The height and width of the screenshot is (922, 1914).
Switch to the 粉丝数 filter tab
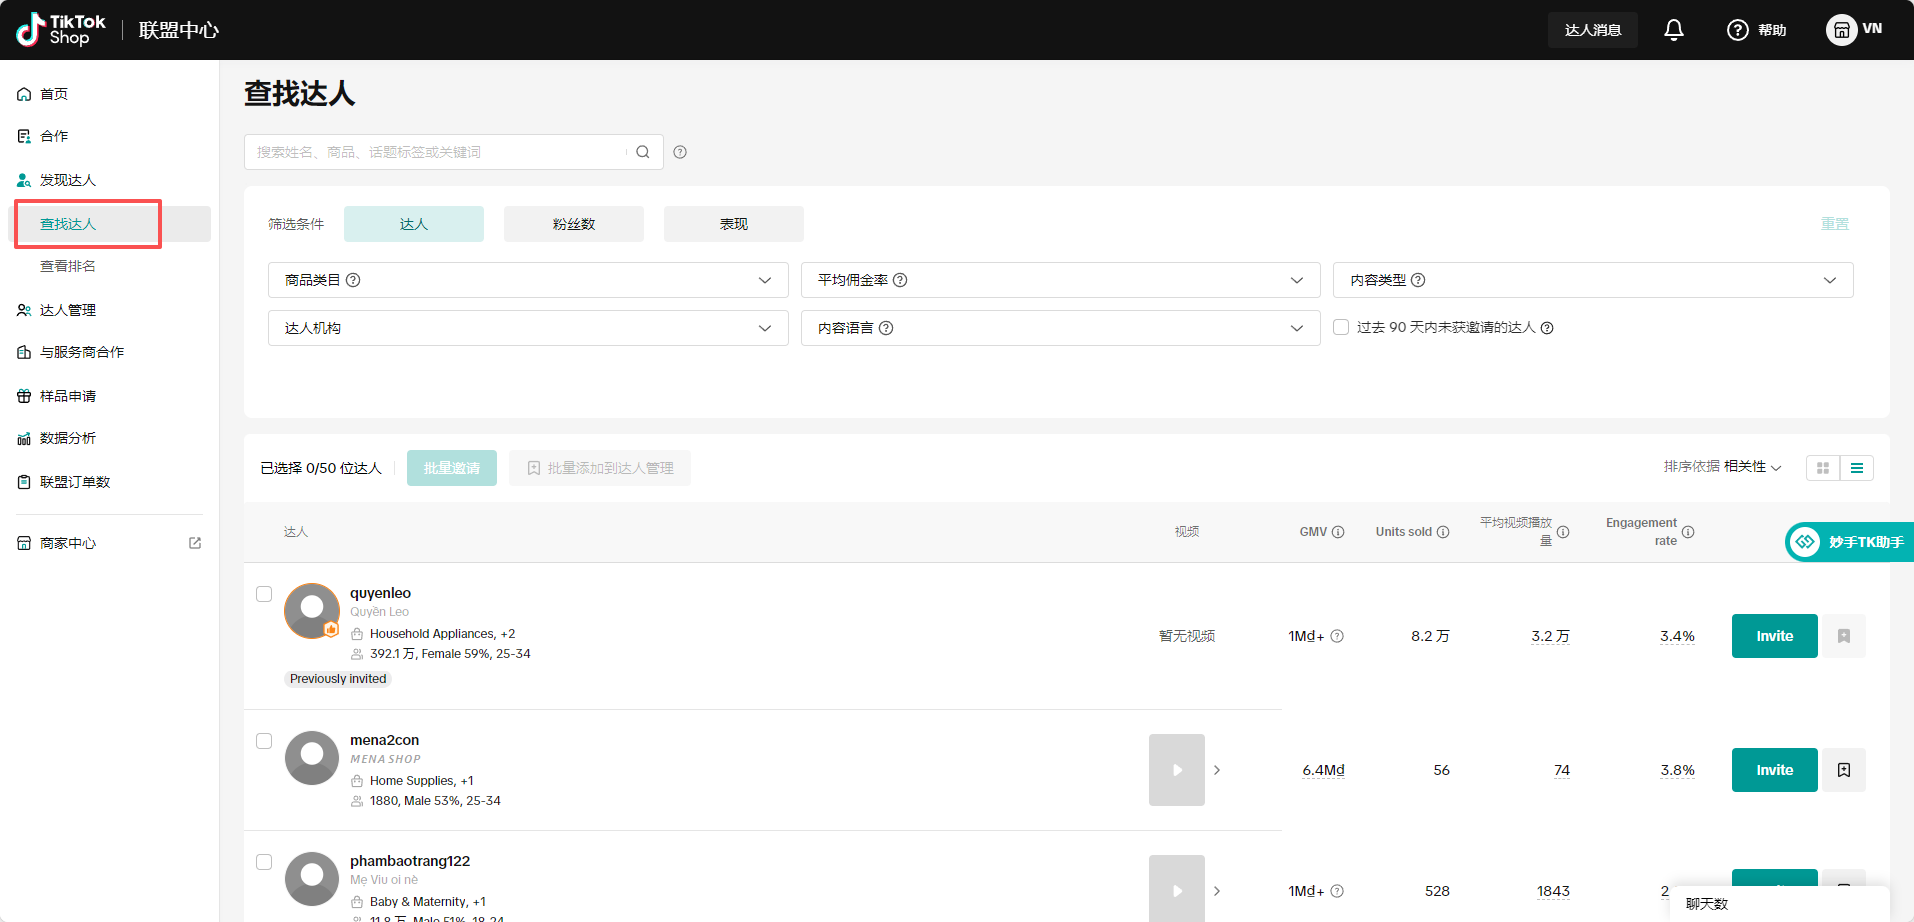[x=574, y=224]
